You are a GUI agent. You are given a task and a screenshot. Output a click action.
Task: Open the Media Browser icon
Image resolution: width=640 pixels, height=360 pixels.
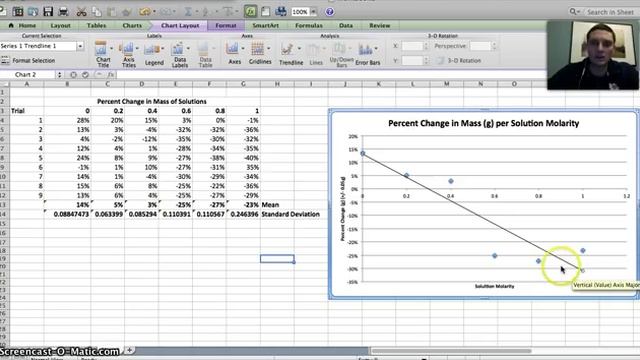pyautogui.click(x=281, y=11)
